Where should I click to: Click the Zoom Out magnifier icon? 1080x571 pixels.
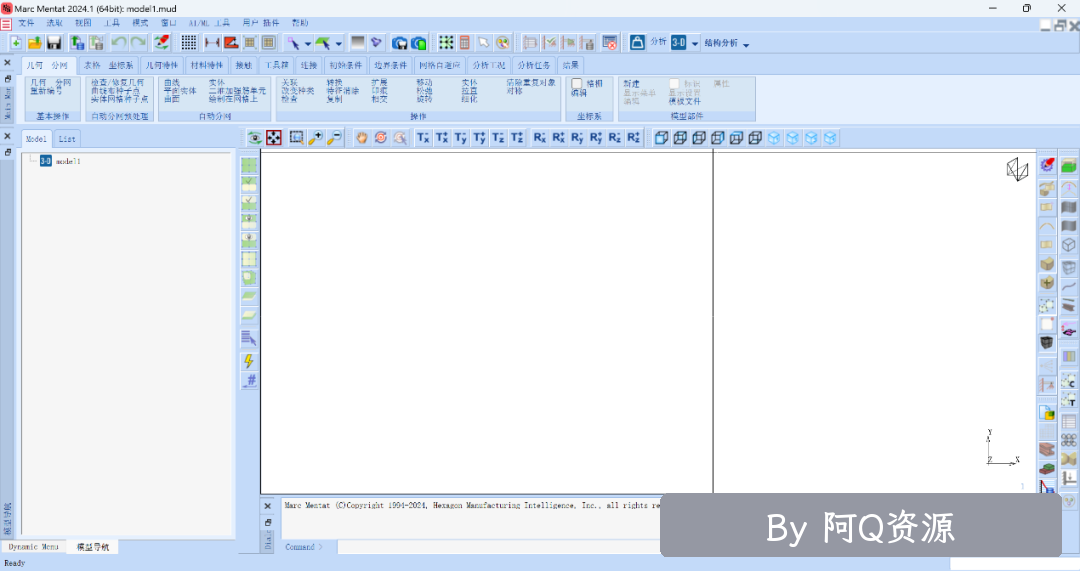tap(334, 138)
